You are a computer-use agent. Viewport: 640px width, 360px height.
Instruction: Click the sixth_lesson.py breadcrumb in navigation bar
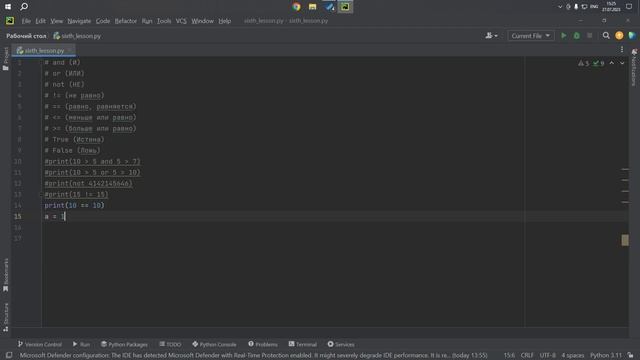pos(77,36)
